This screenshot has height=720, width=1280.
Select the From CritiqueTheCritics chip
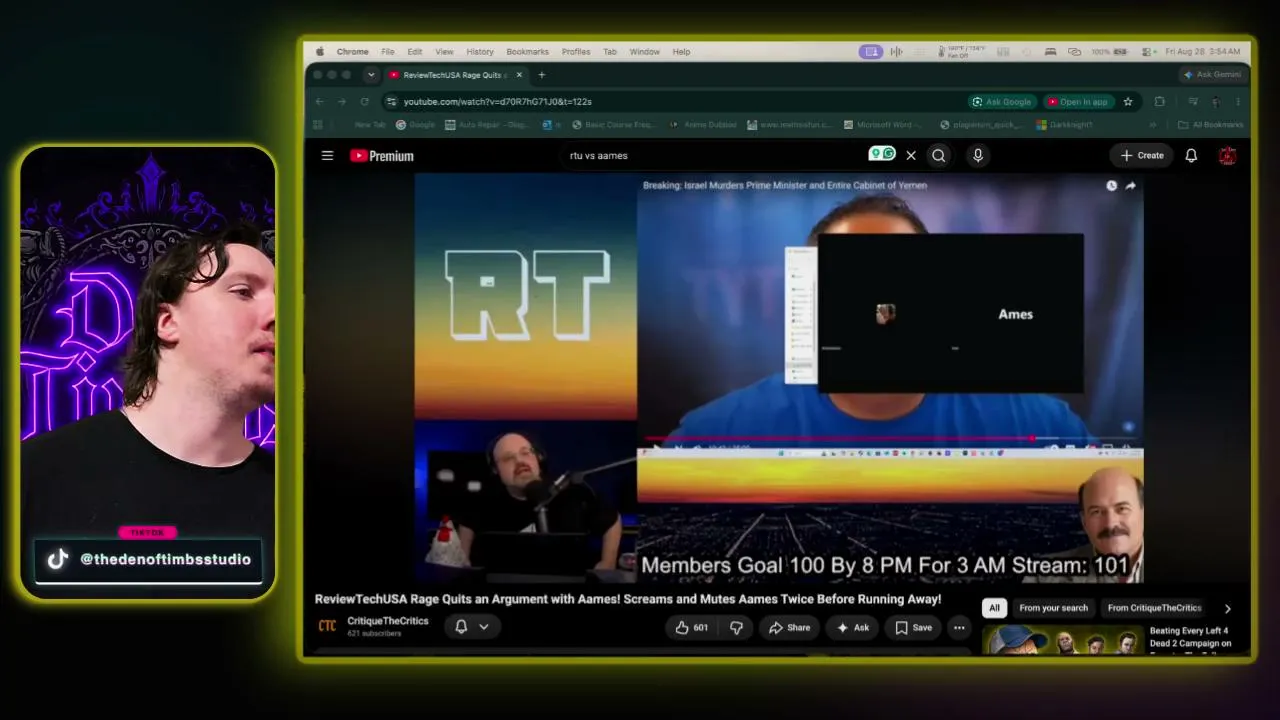(1154, 608)
